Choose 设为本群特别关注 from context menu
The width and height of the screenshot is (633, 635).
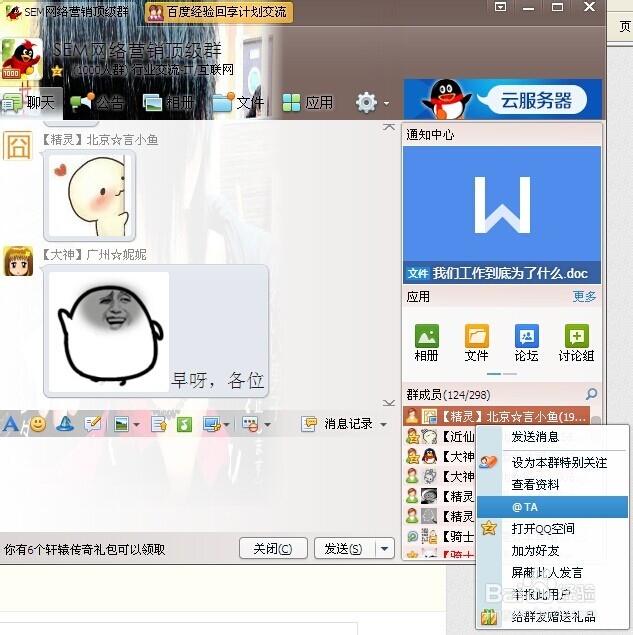(x=553, y=462)
